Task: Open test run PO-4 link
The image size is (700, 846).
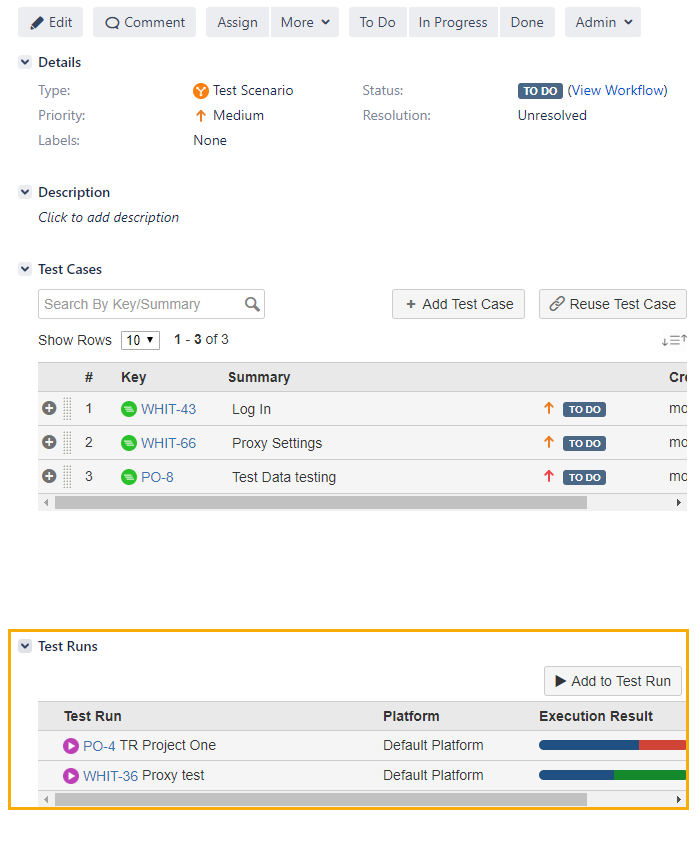Action: [x=99, y=746]
